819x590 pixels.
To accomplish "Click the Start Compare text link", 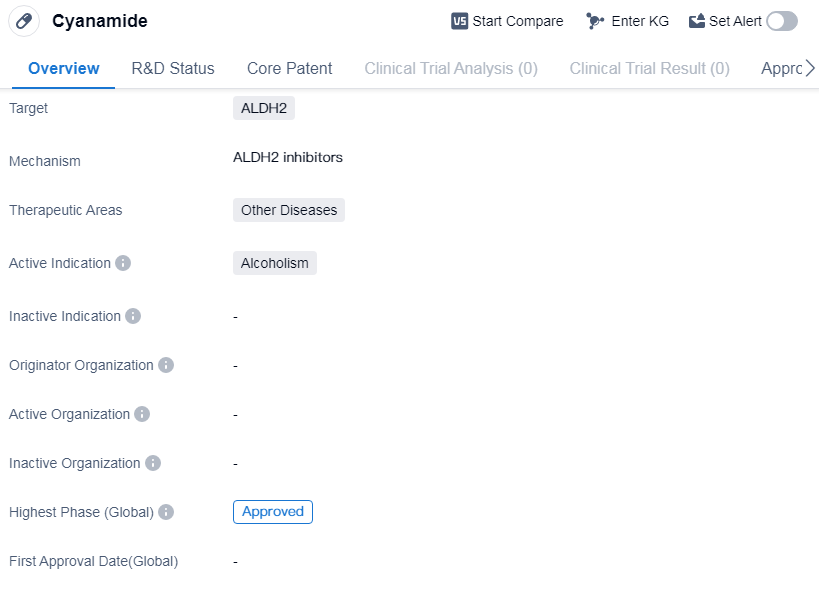I will click(x=518, y=21).
